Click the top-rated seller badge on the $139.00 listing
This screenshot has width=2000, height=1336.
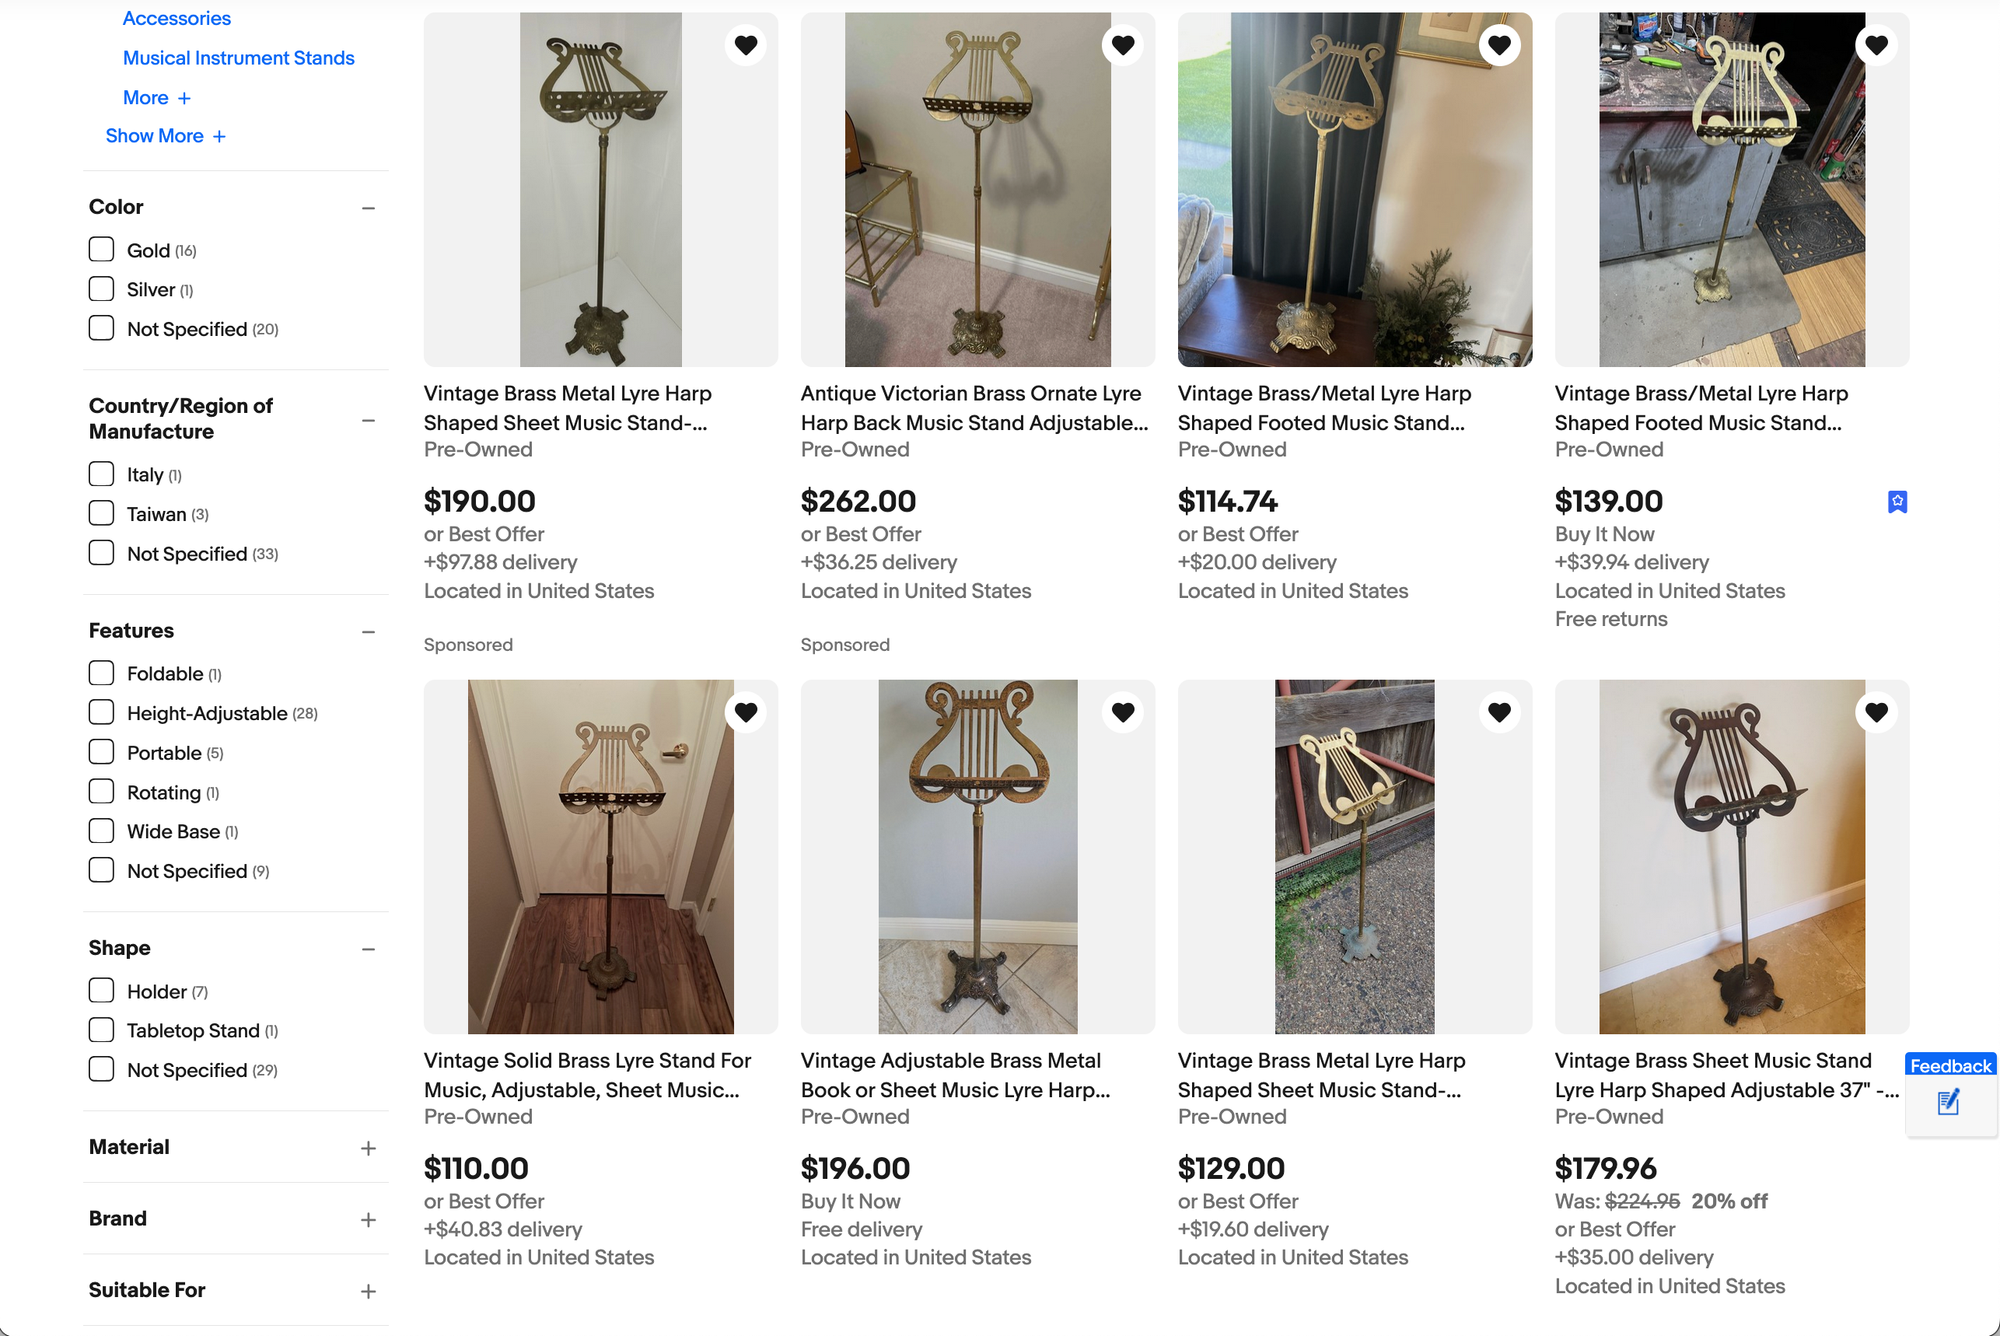(1897, 501)
